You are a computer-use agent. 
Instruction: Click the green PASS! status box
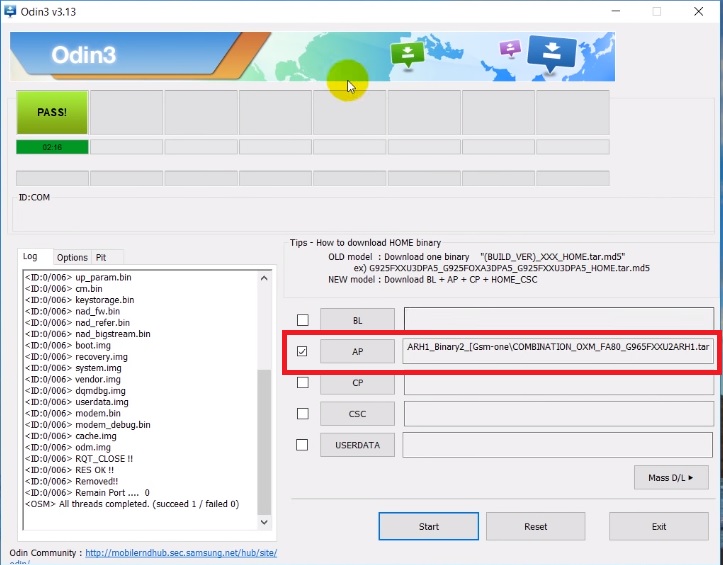pyautogui.click(x=52, y=112)
